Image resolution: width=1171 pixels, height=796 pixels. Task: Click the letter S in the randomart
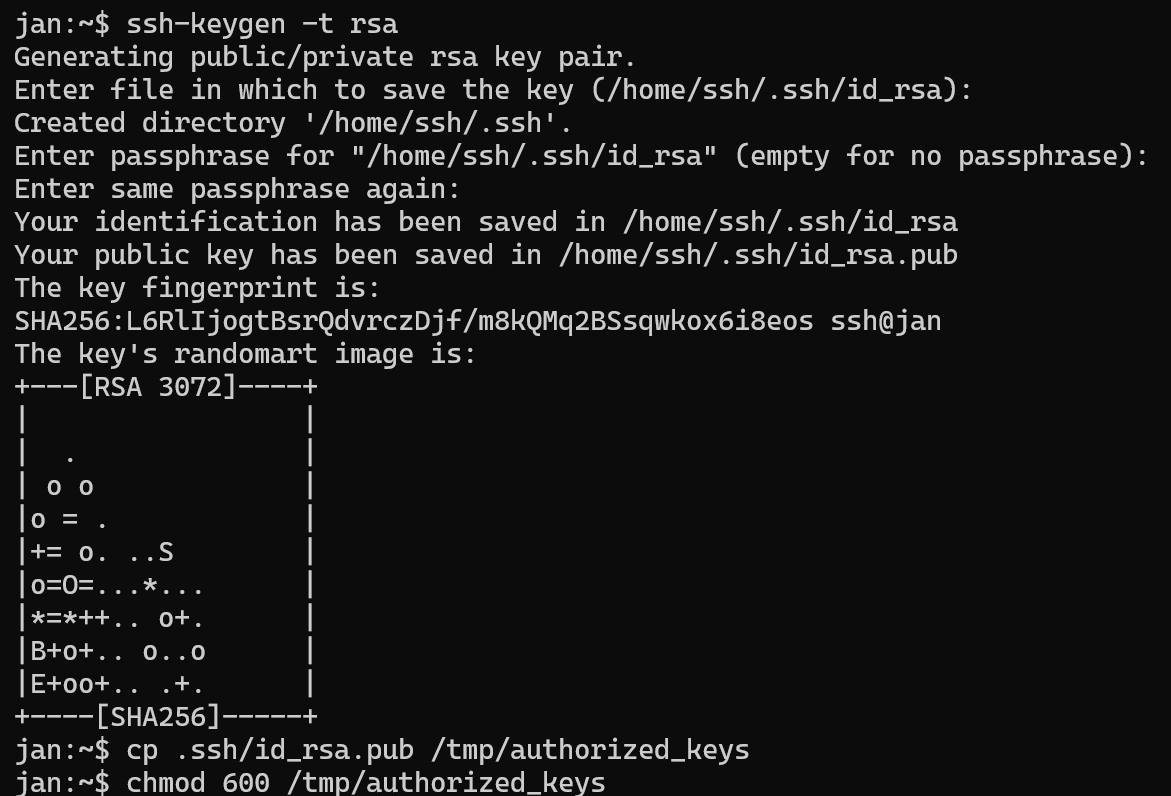(166, 552)
